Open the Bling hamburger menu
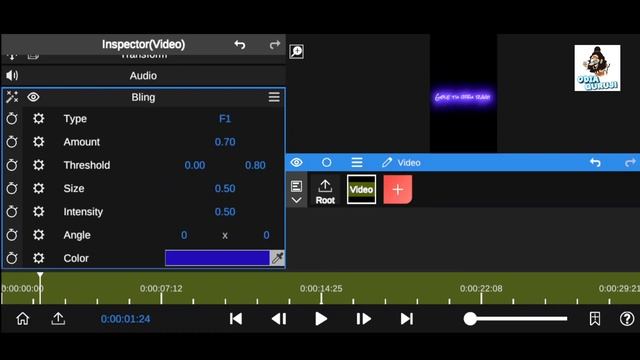 (x=274, y=97)
